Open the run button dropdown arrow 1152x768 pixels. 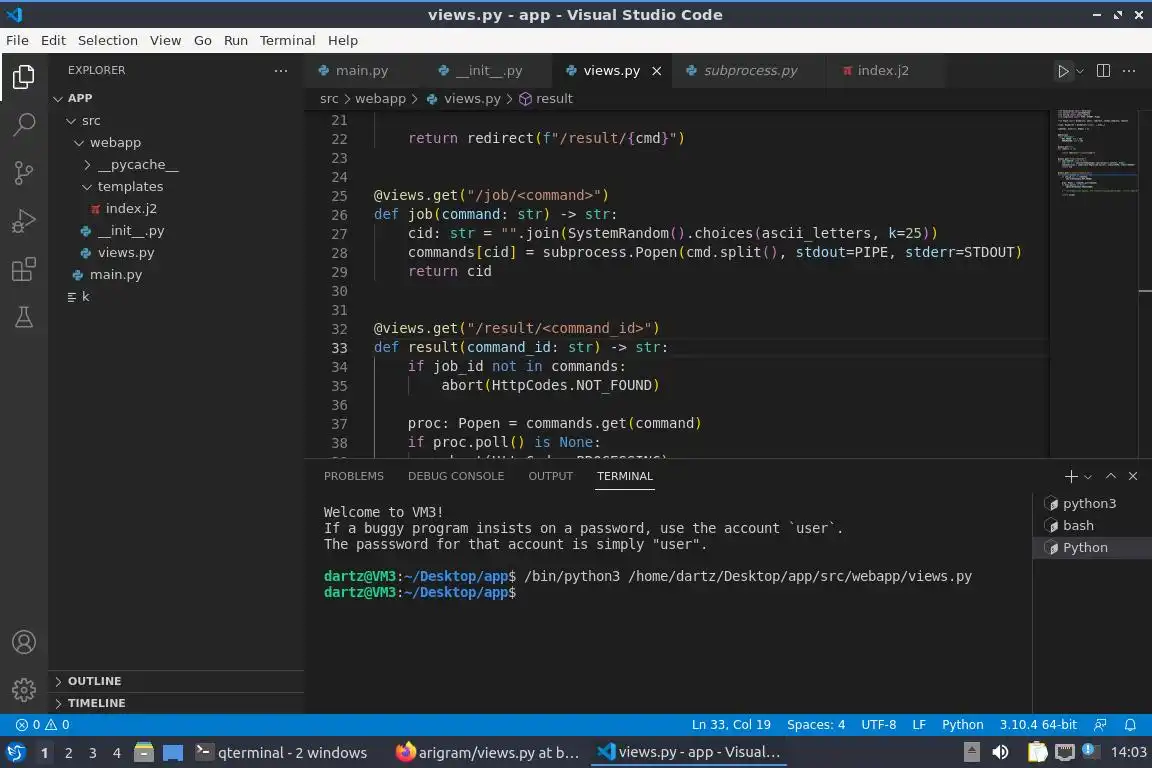[x=1080, y=71]
